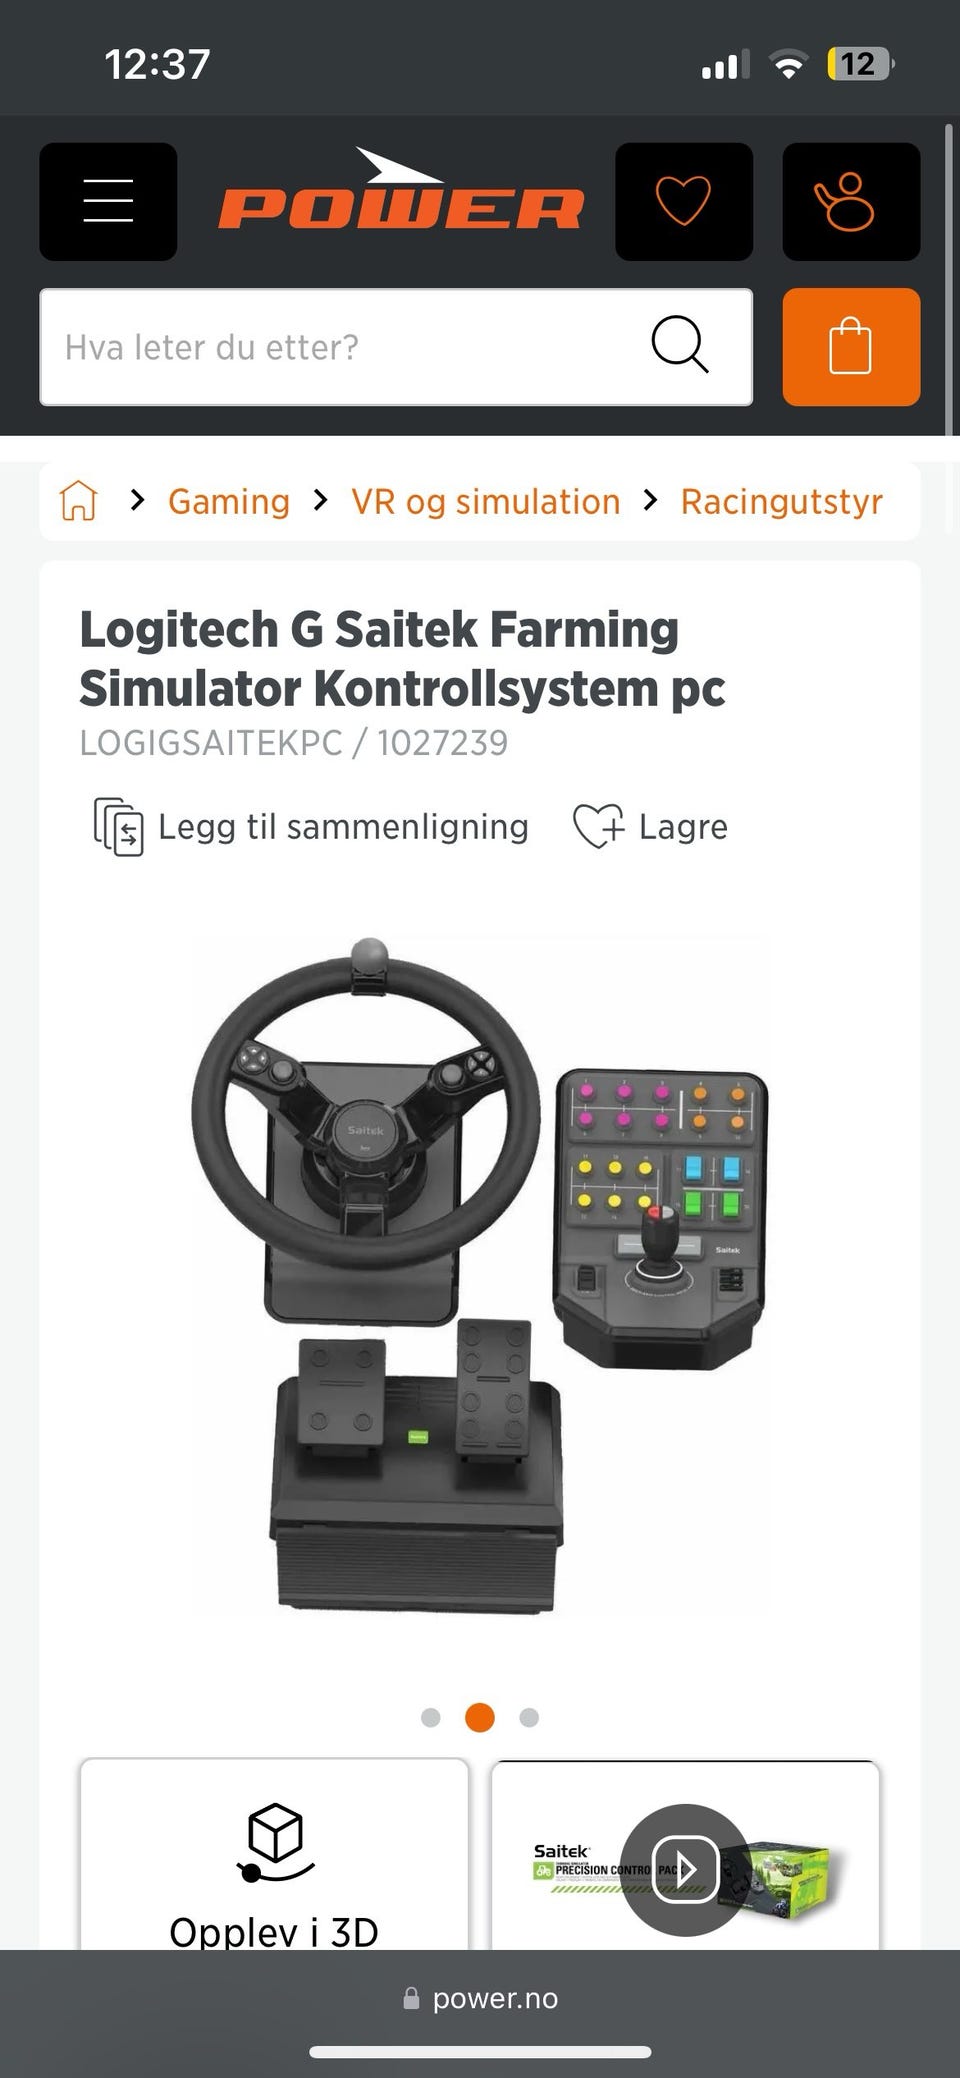The height and width of the screenshot is (2078, 960).
Task: Open the Opplev i 3D viewer
Action: coord(274,1855)
